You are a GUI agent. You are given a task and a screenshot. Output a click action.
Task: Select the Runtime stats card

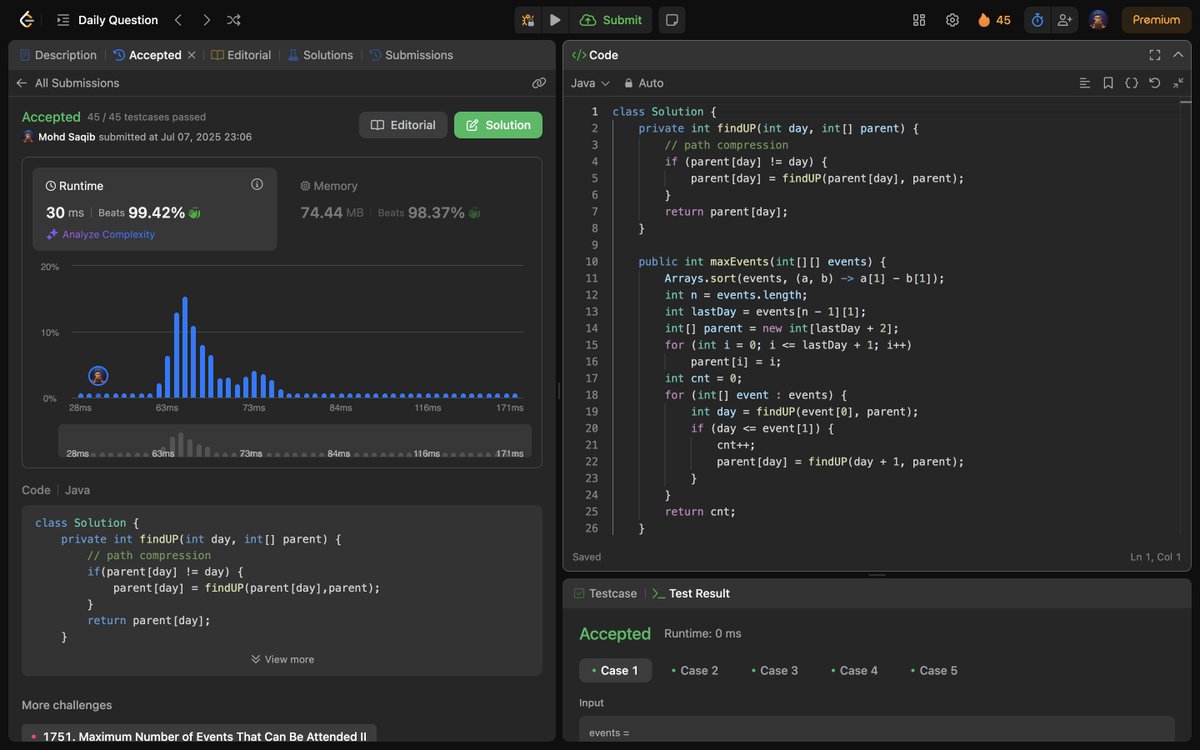[x=155, y=209]
